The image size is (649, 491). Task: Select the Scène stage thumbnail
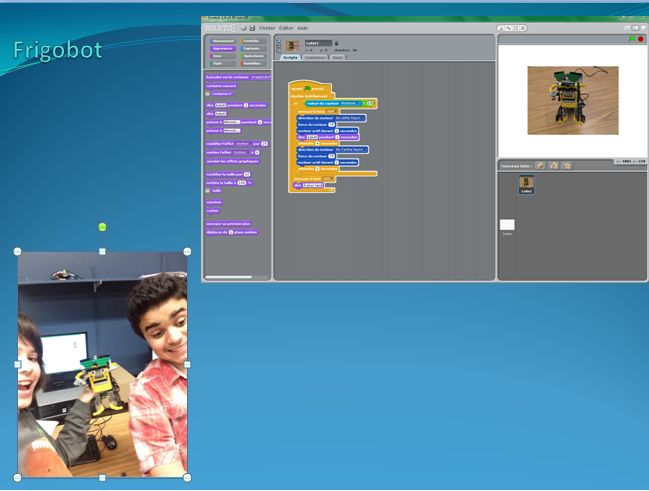tap(507, 227)
